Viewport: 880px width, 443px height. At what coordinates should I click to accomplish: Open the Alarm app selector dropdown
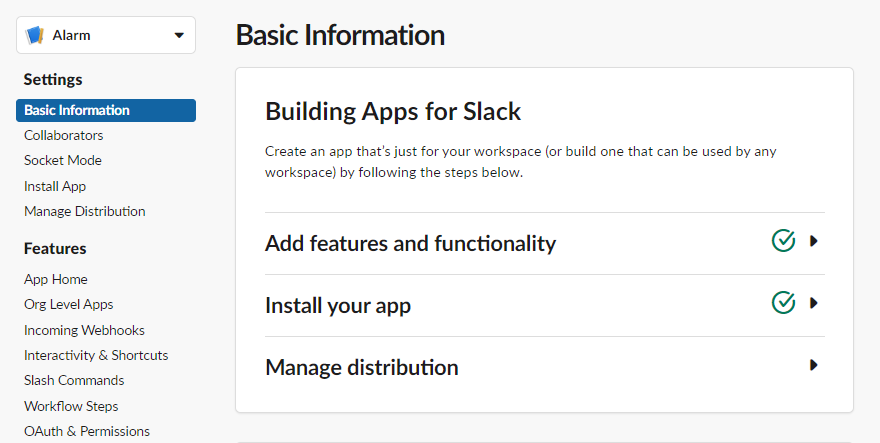click(106, 35)
